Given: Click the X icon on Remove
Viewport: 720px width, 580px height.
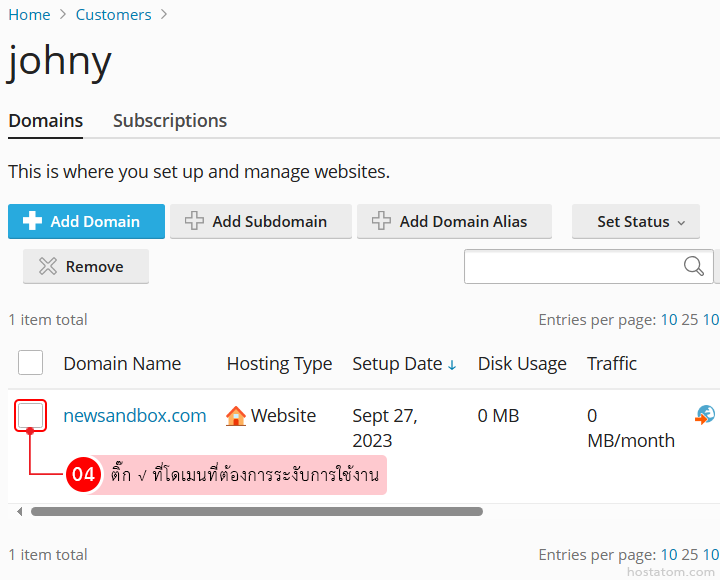Looking at the screenshot, I should (x=48, y=266).
